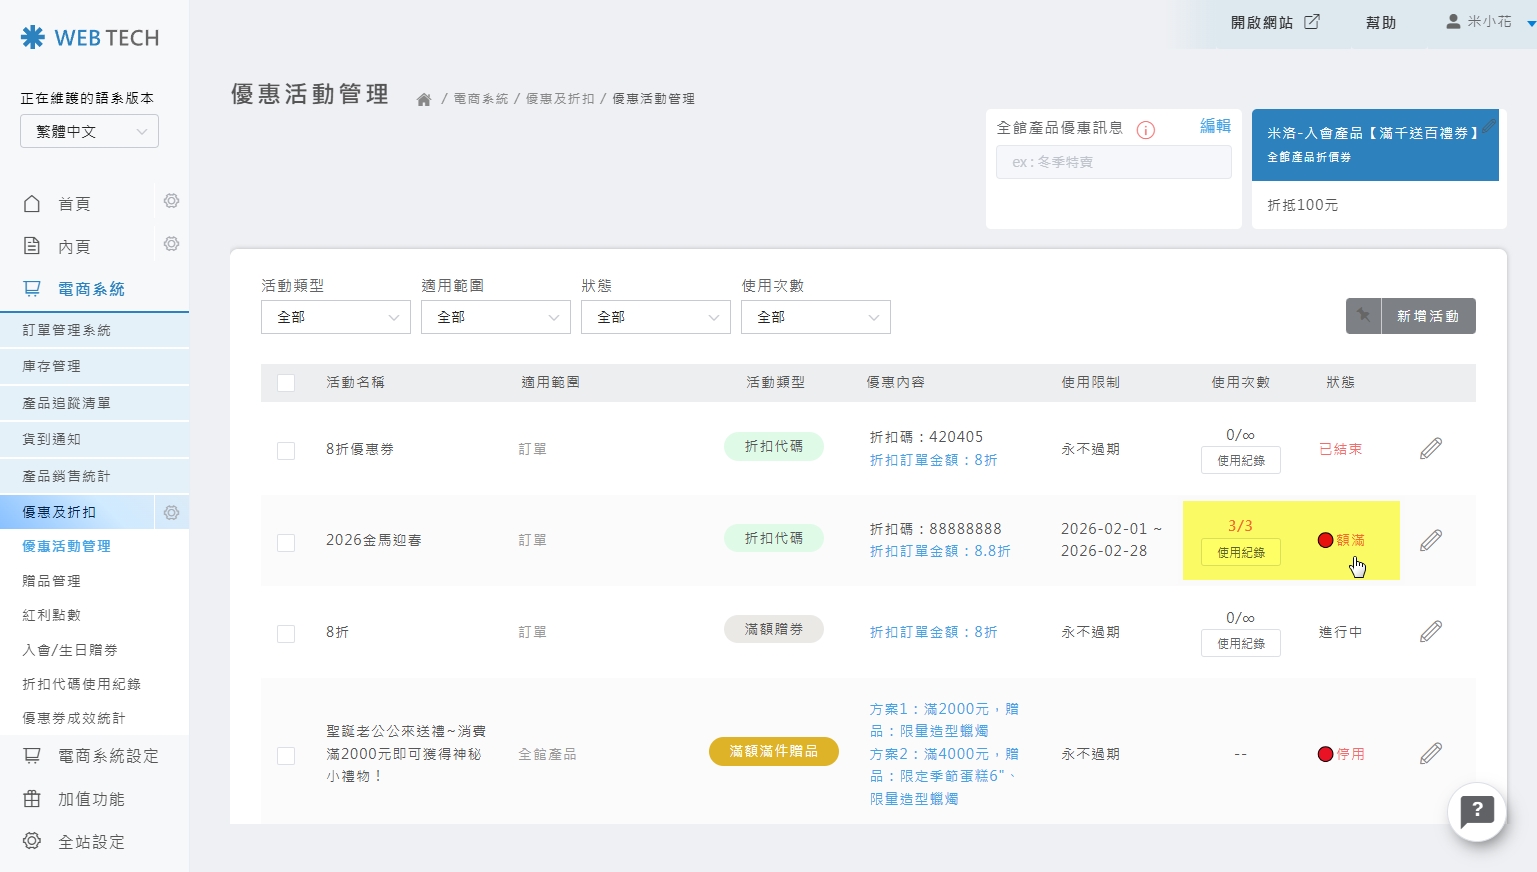The height and width of the screenshot is (872, 1537).
Task: Click the 新增活動 button
Action: click(1427, 316)
